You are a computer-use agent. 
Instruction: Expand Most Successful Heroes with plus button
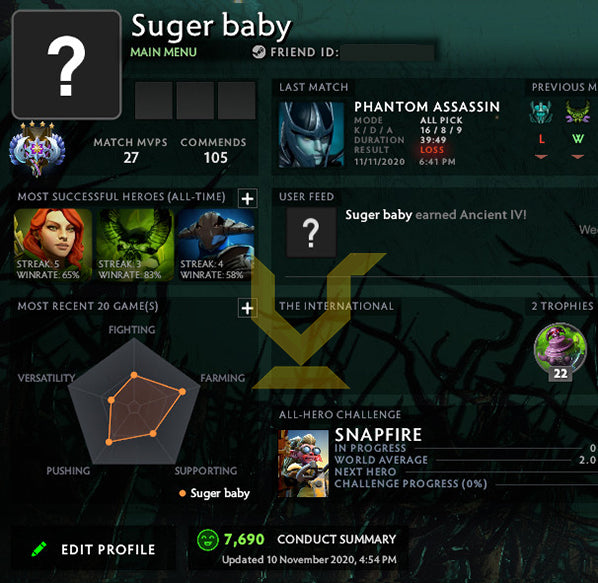tap(248, 198)
